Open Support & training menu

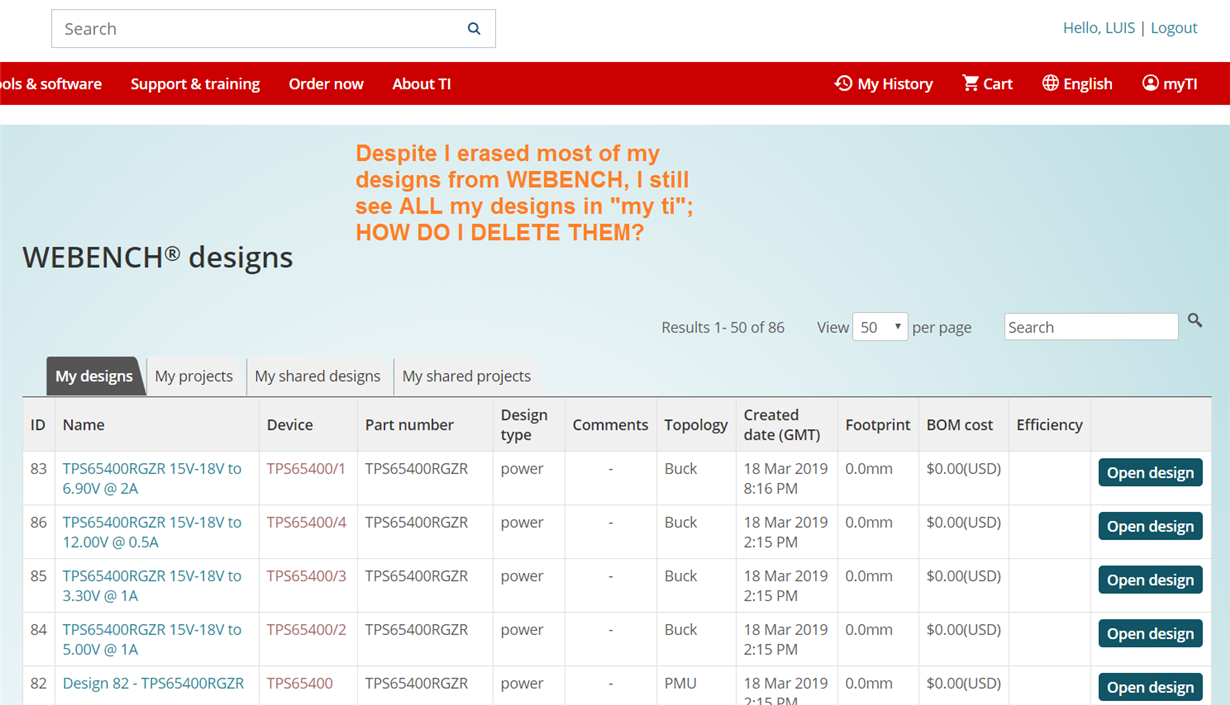(x=195, y=84)
